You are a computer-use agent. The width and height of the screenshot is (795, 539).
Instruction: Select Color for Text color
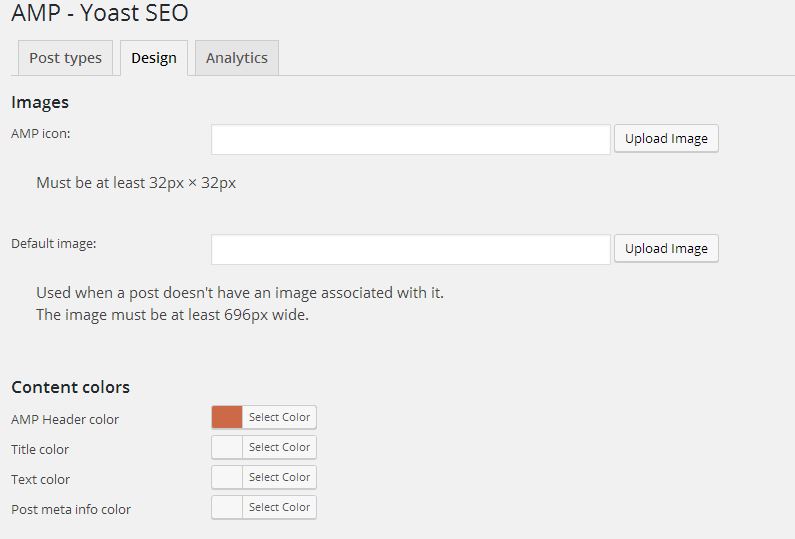(x=279, y=477)
